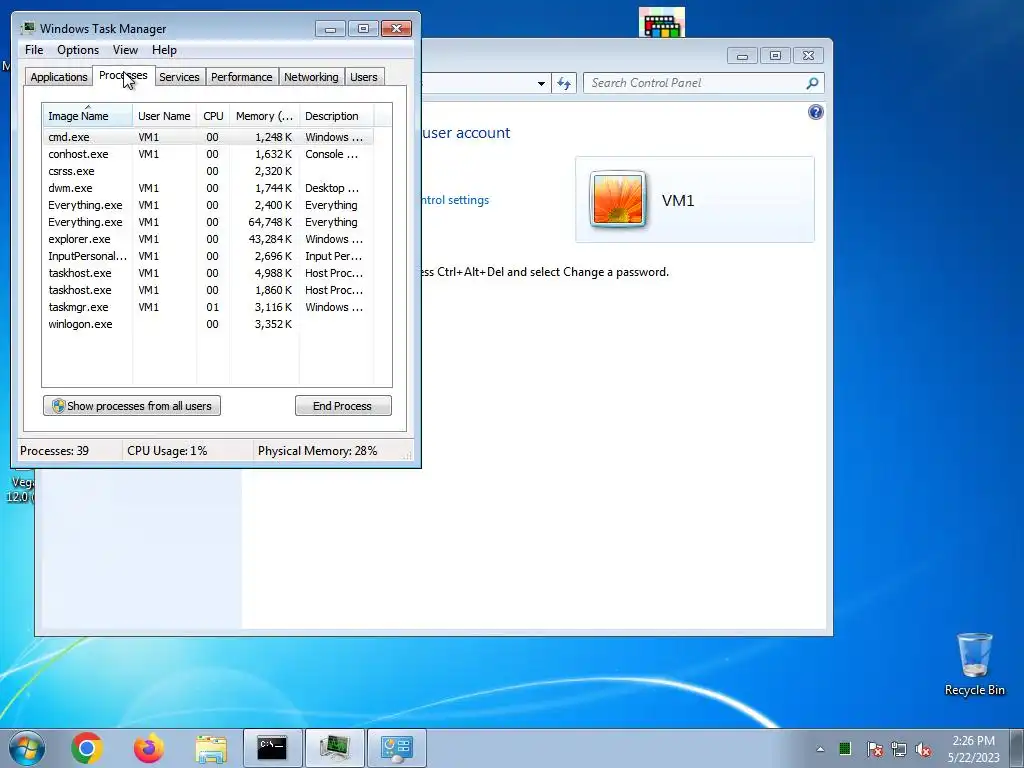The image size is (1024, 768).
Task: Click the Task Manager title bar icon
Action: pyautogui.click(x=28, y=28)
